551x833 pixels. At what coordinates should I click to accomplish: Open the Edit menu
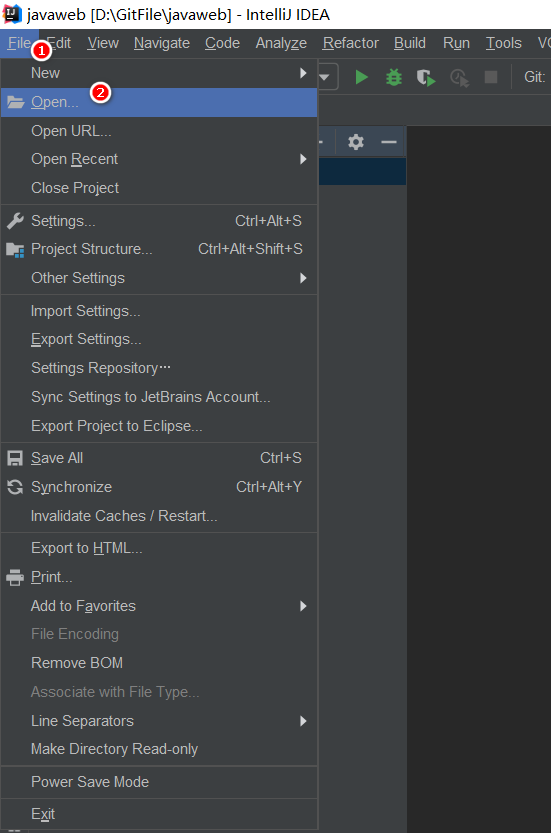point(59,43)
